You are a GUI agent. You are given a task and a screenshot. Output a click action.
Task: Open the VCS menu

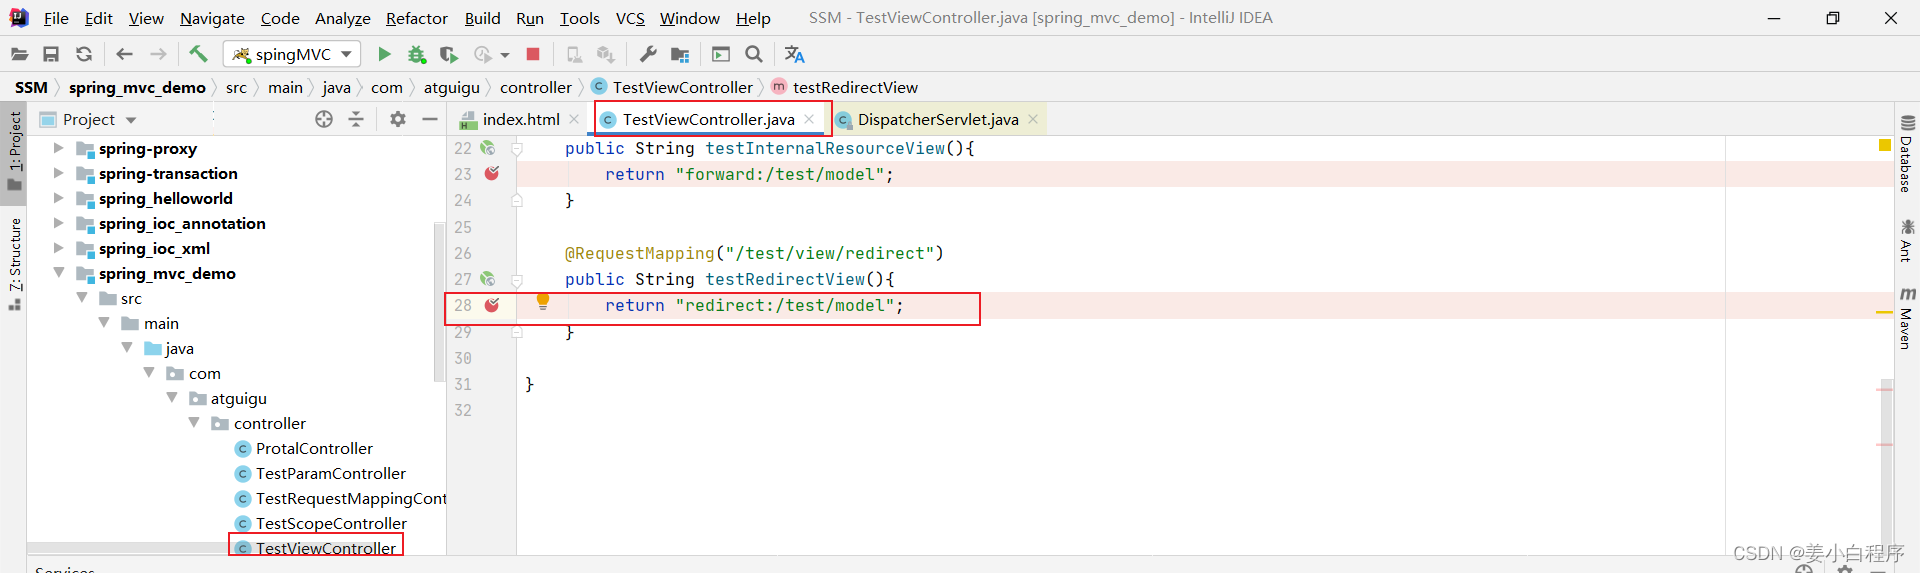(630, 18)
